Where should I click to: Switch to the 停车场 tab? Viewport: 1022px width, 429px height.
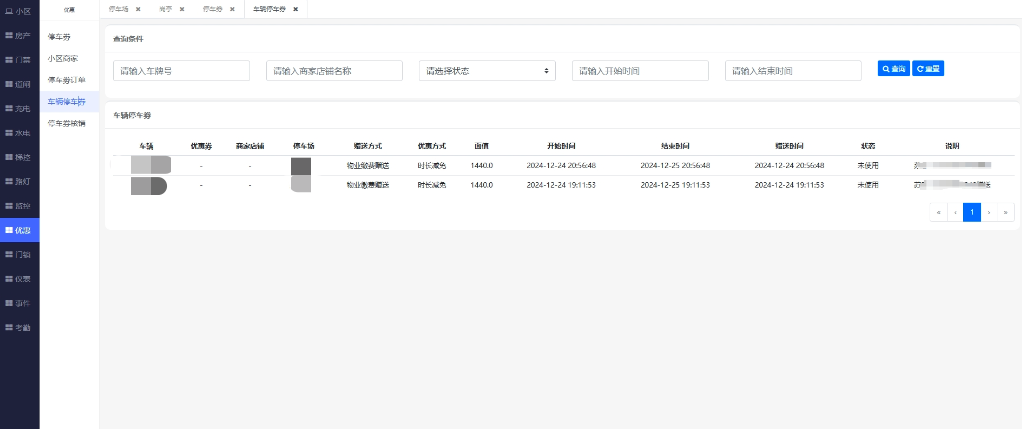point(119,9)
